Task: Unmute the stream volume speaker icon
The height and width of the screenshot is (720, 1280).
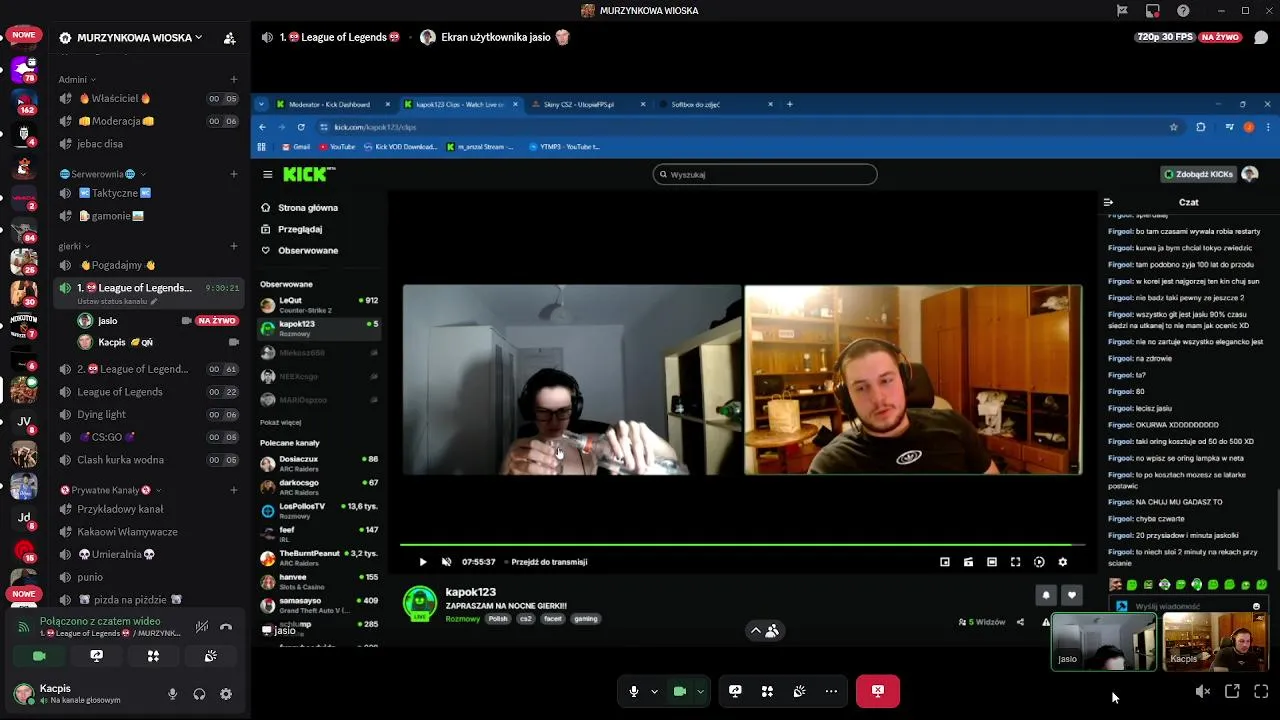Action: pyautogui.click(x=1203, y=691)
